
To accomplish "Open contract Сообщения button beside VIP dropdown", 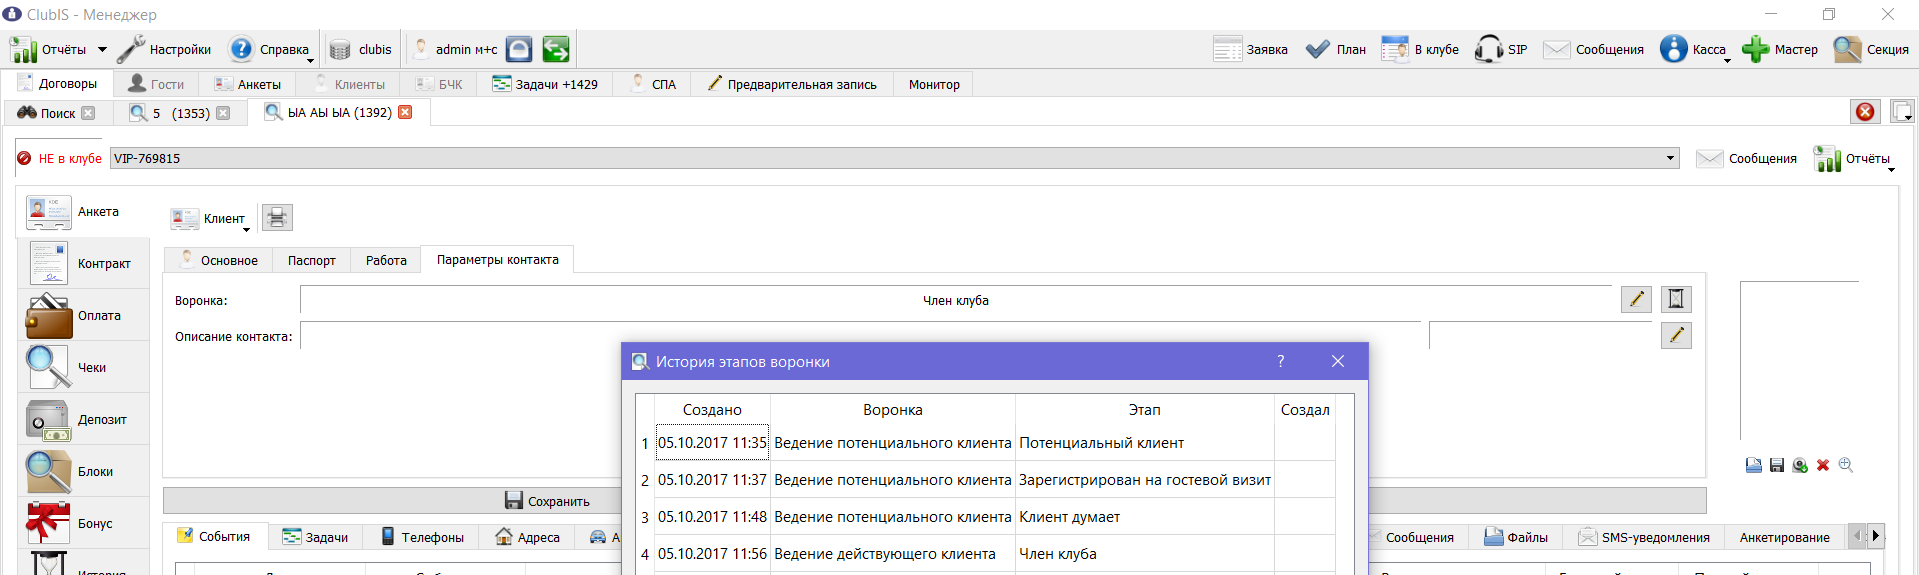I will click(1747, 159).
